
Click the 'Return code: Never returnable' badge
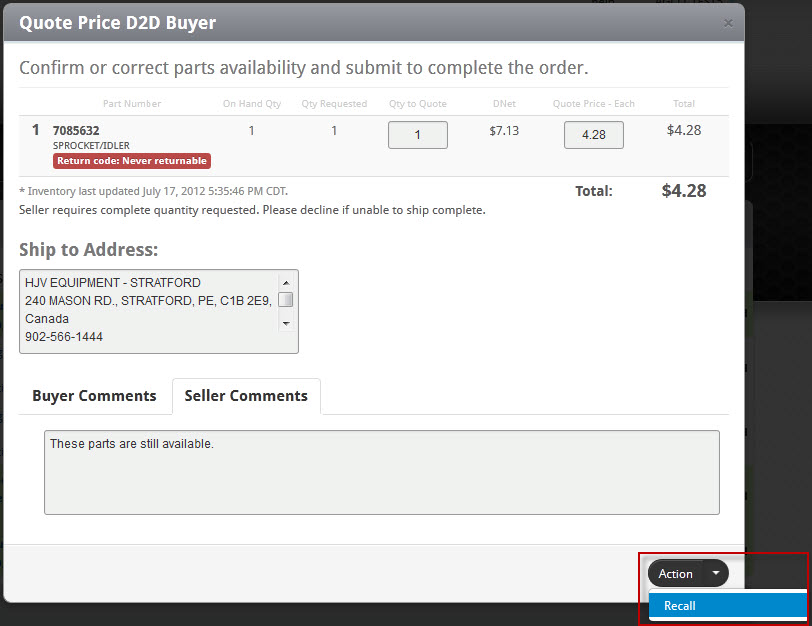pyautogui.click(x=132, y=161)
